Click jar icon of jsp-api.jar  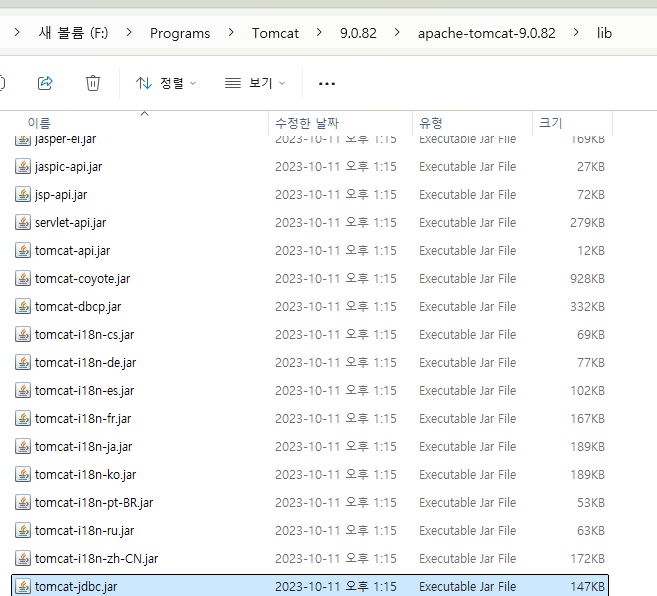[x=23, y=194]
